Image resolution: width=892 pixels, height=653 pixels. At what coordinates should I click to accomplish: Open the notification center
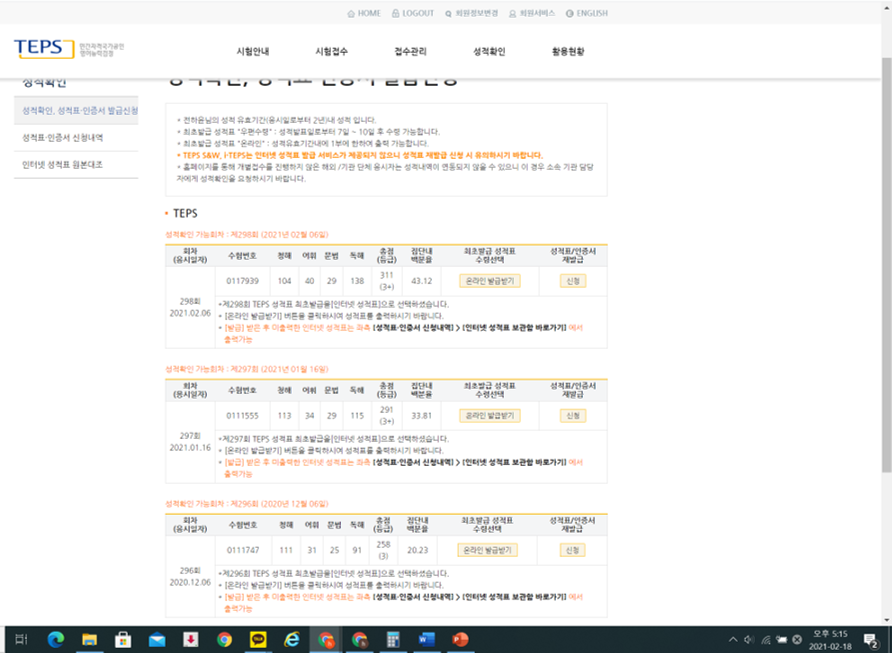(x=870, y=639)
